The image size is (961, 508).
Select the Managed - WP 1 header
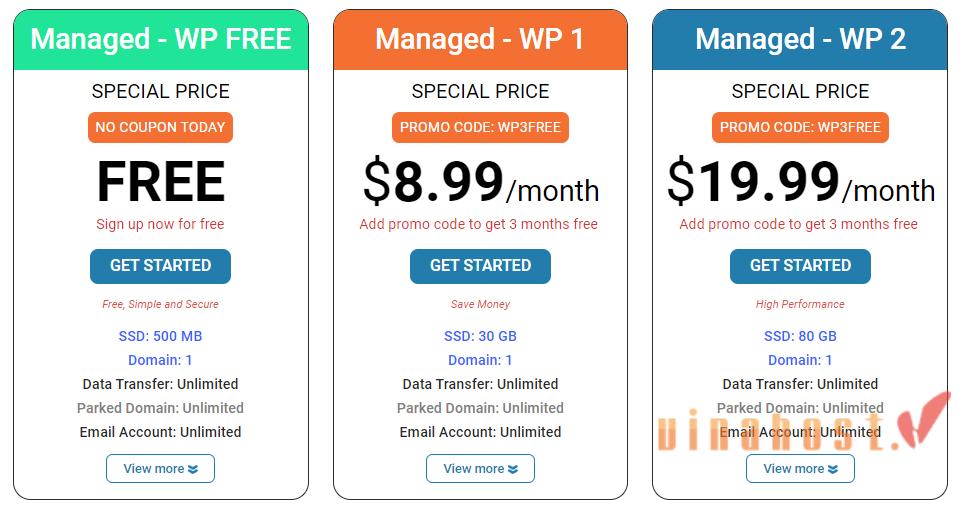[480, 39]
